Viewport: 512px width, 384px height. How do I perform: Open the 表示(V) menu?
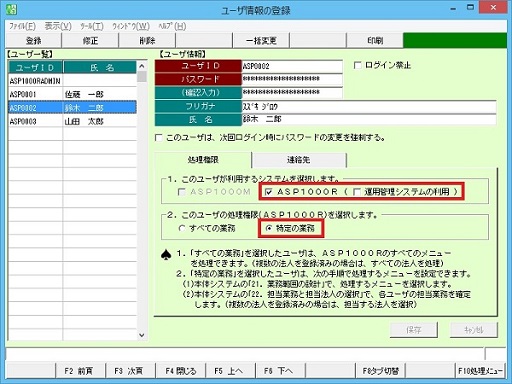(x=58, y=26)
